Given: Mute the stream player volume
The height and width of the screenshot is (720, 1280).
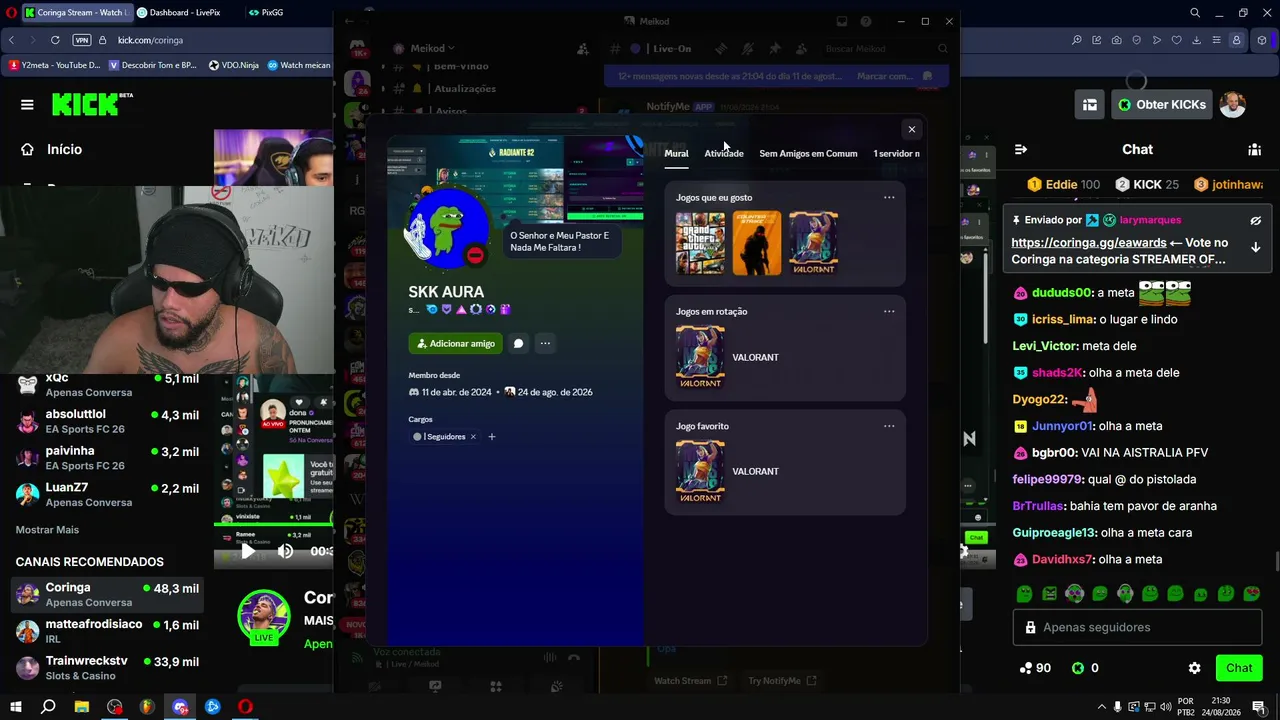Looking at the screenshot, I should pyautogui.click(x=286, y=551).
